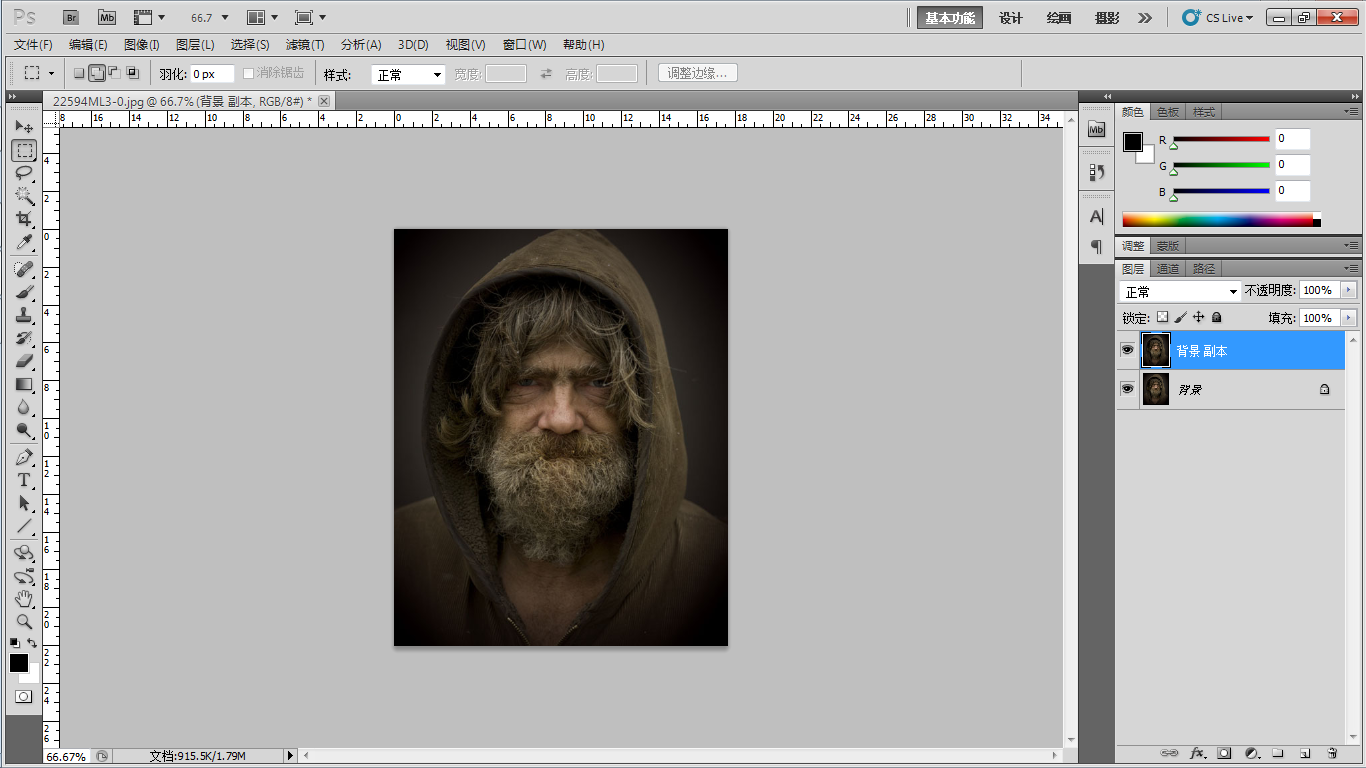This screenshot has height=768, width=1366.
Task: Select the Eraser tool
Action: pos(24,361)
